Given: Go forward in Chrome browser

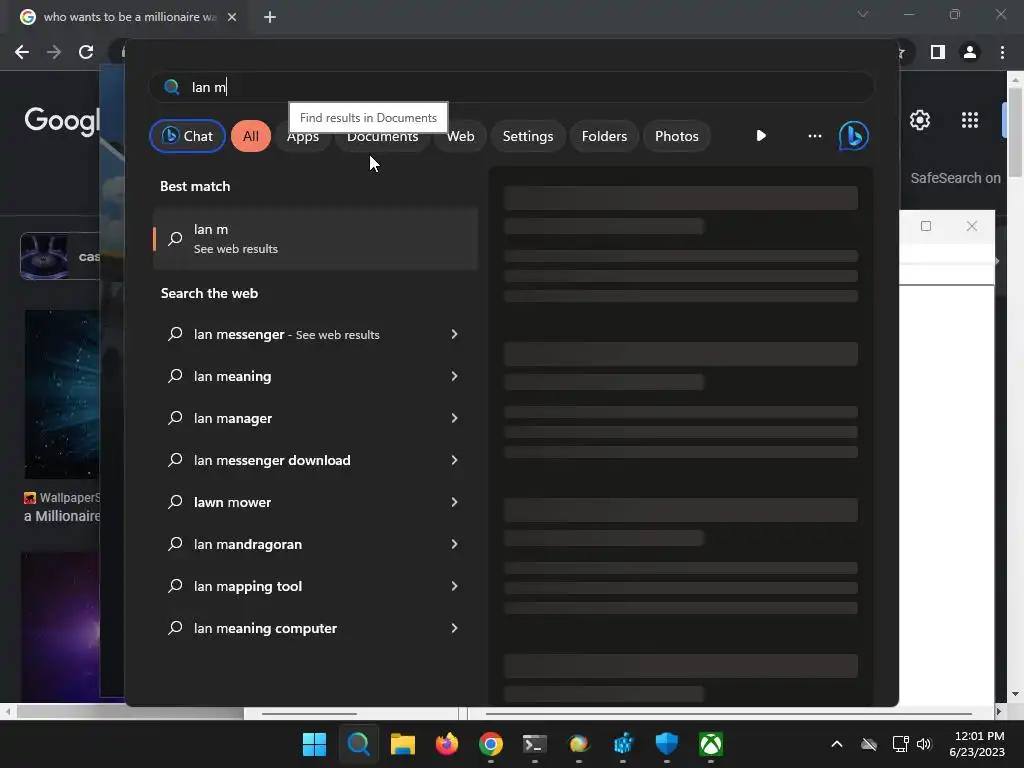Looking at the screenshot, I should point(54,52).
